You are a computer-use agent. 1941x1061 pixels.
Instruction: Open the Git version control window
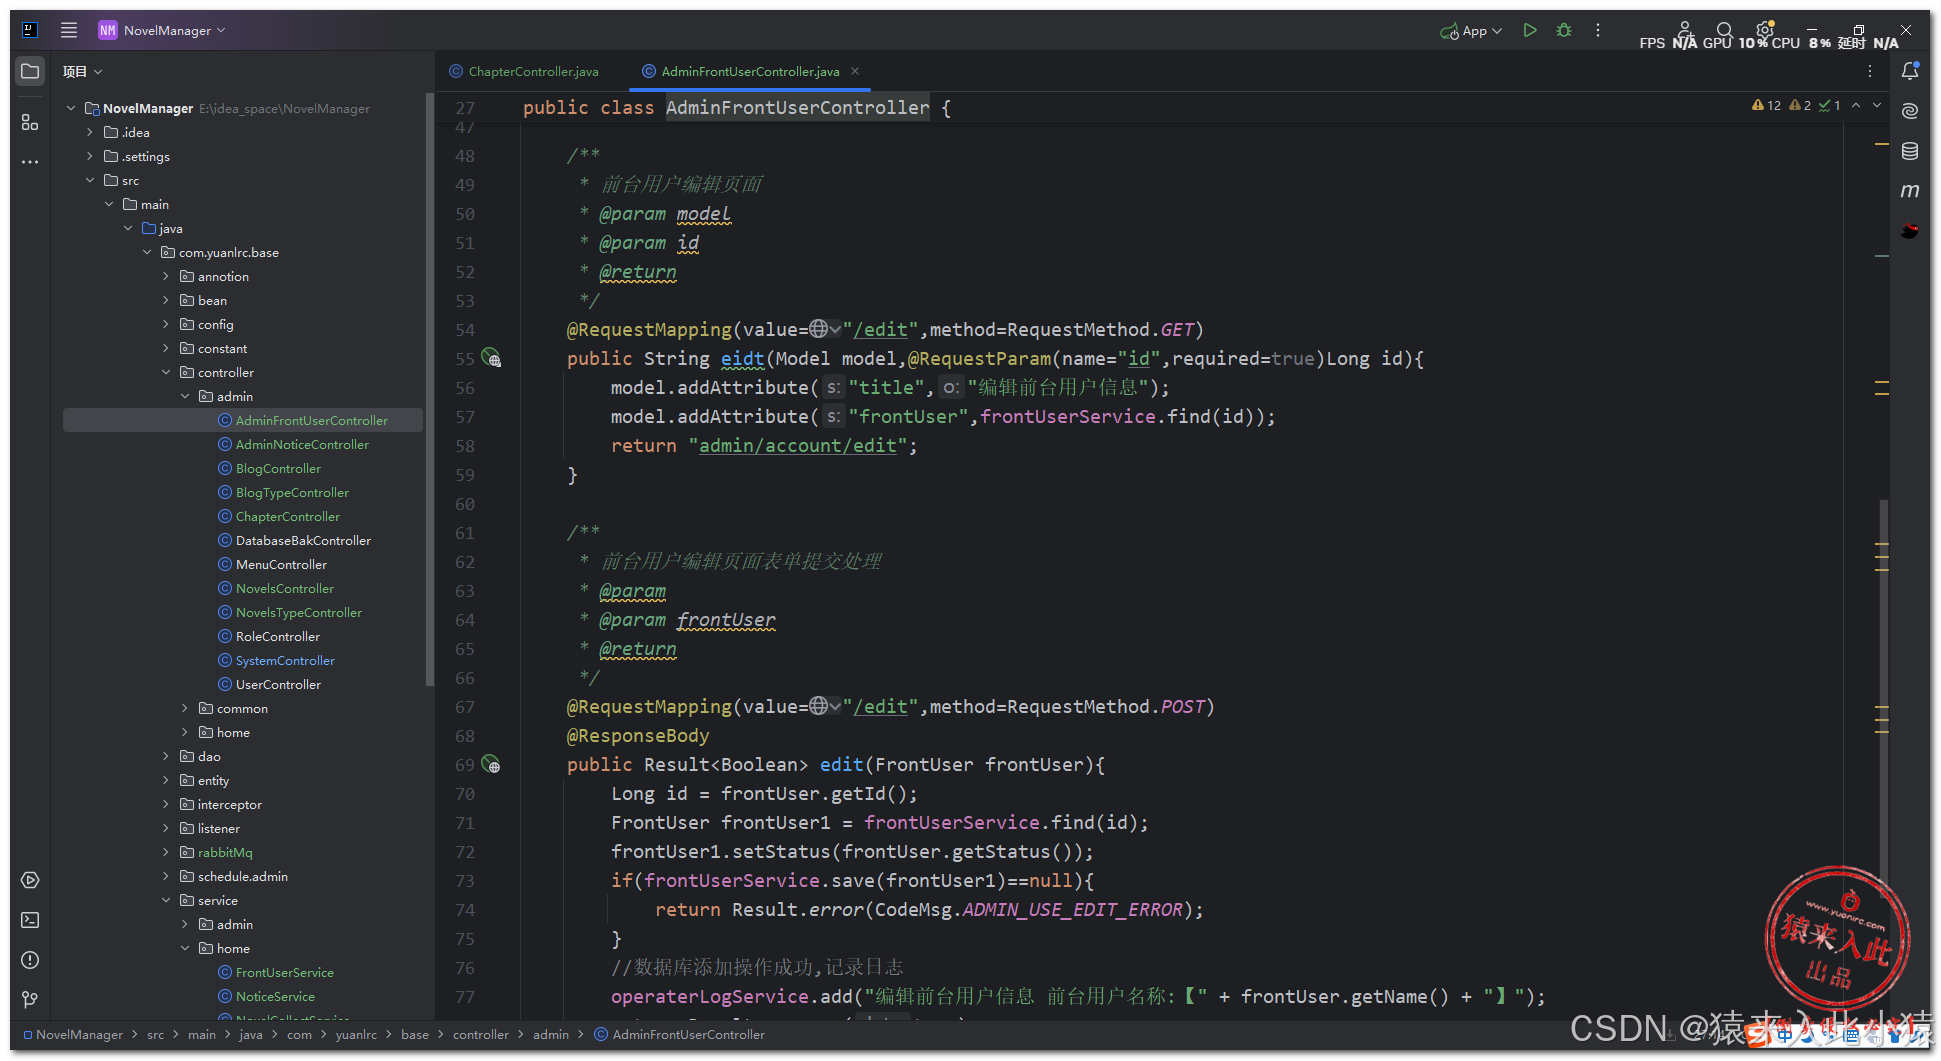coord(30,1000)
